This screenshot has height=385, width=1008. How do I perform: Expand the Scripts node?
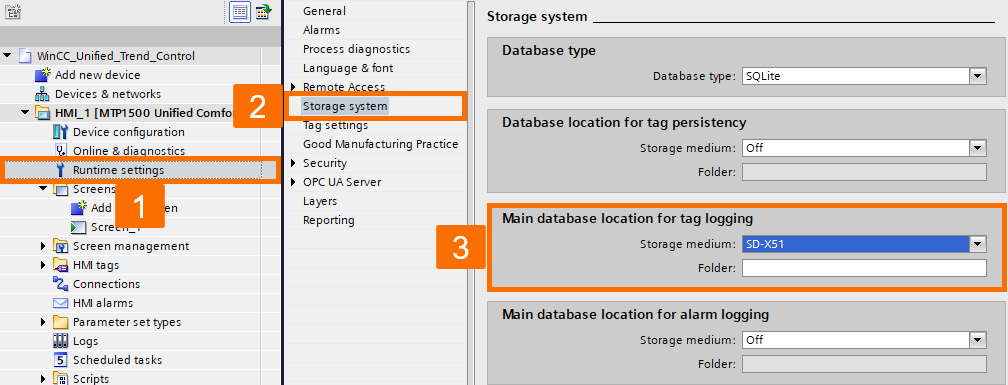click(x=43, y=379)
